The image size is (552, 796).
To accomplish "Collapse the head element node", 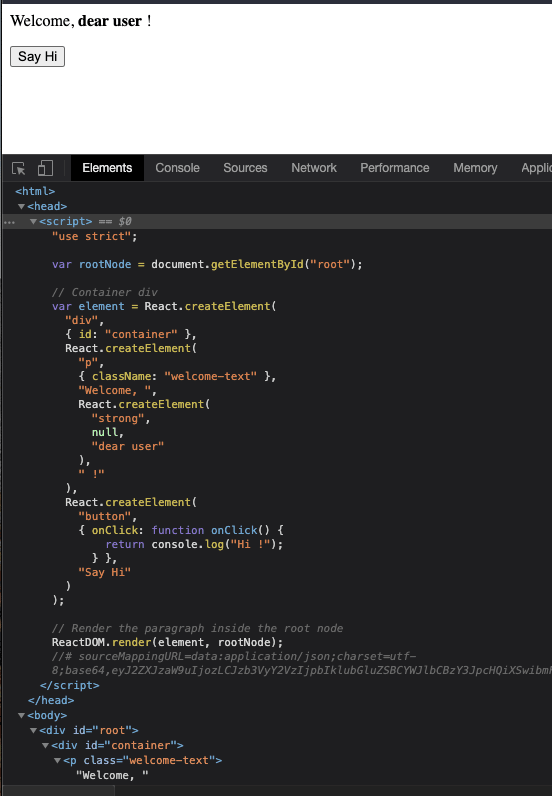I will coord(21,207).
